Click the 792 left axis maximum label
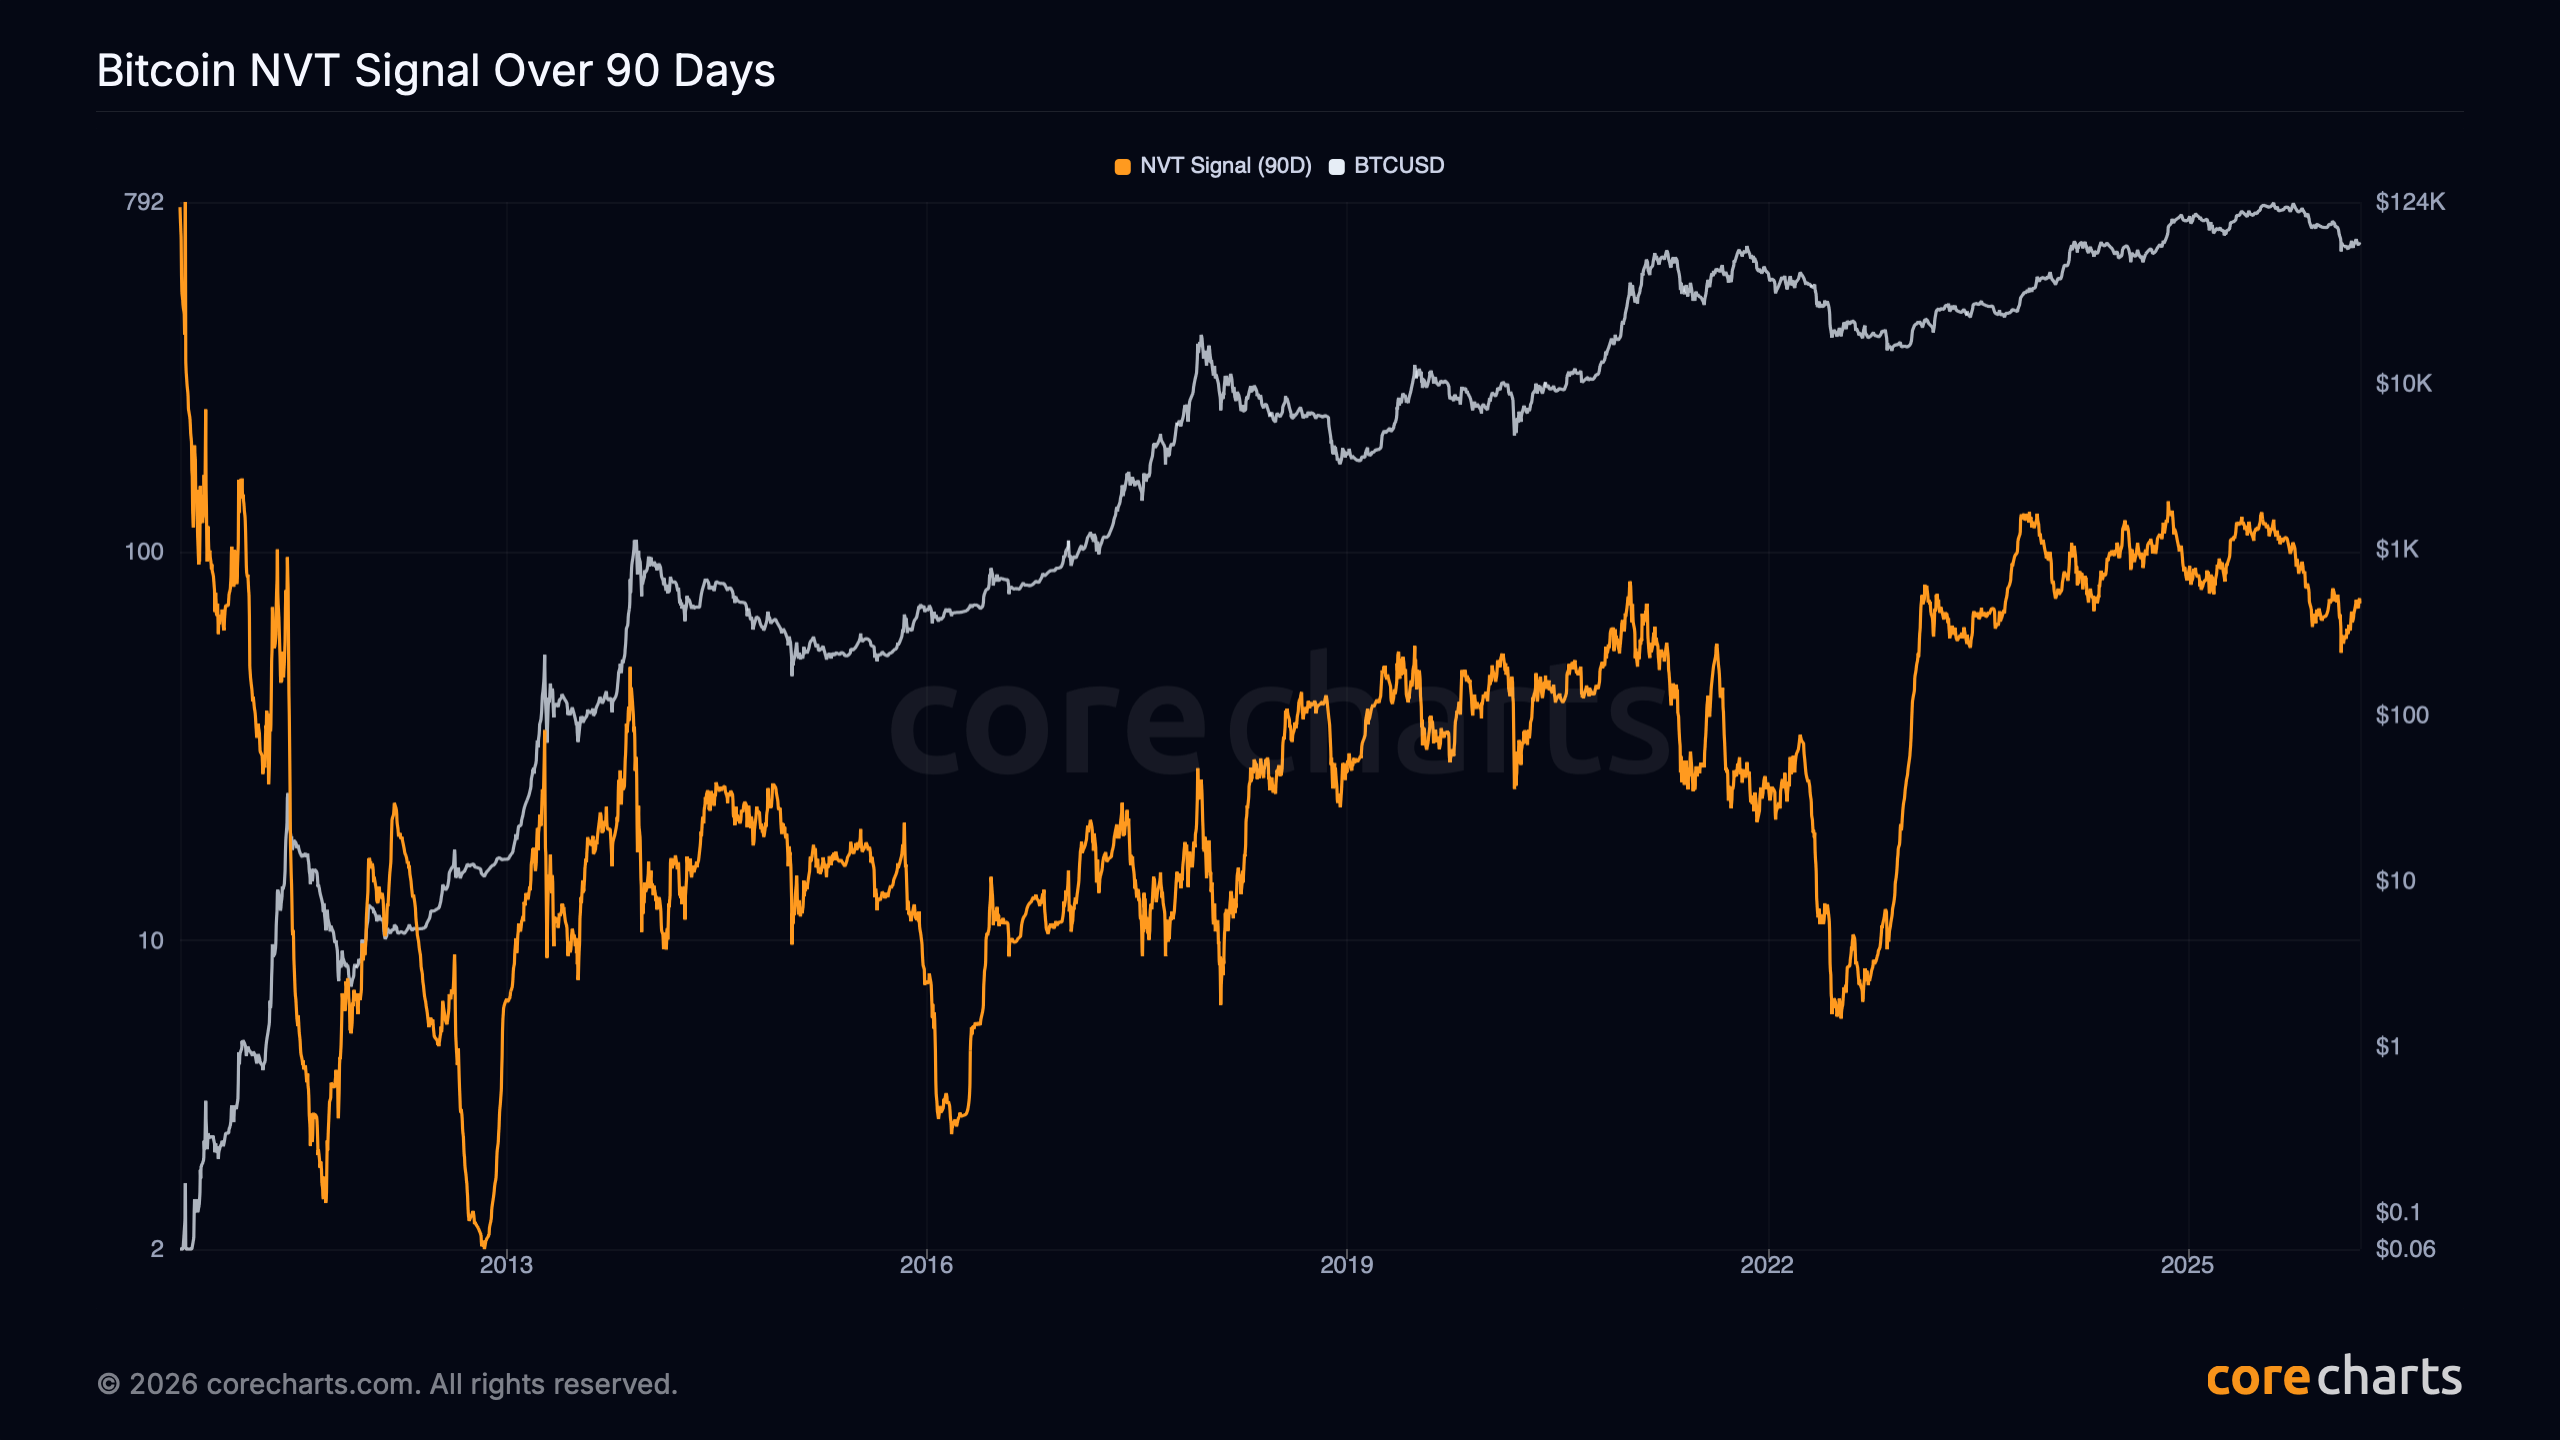Viewport: 2560px width, 1440px height. [143, 202]
